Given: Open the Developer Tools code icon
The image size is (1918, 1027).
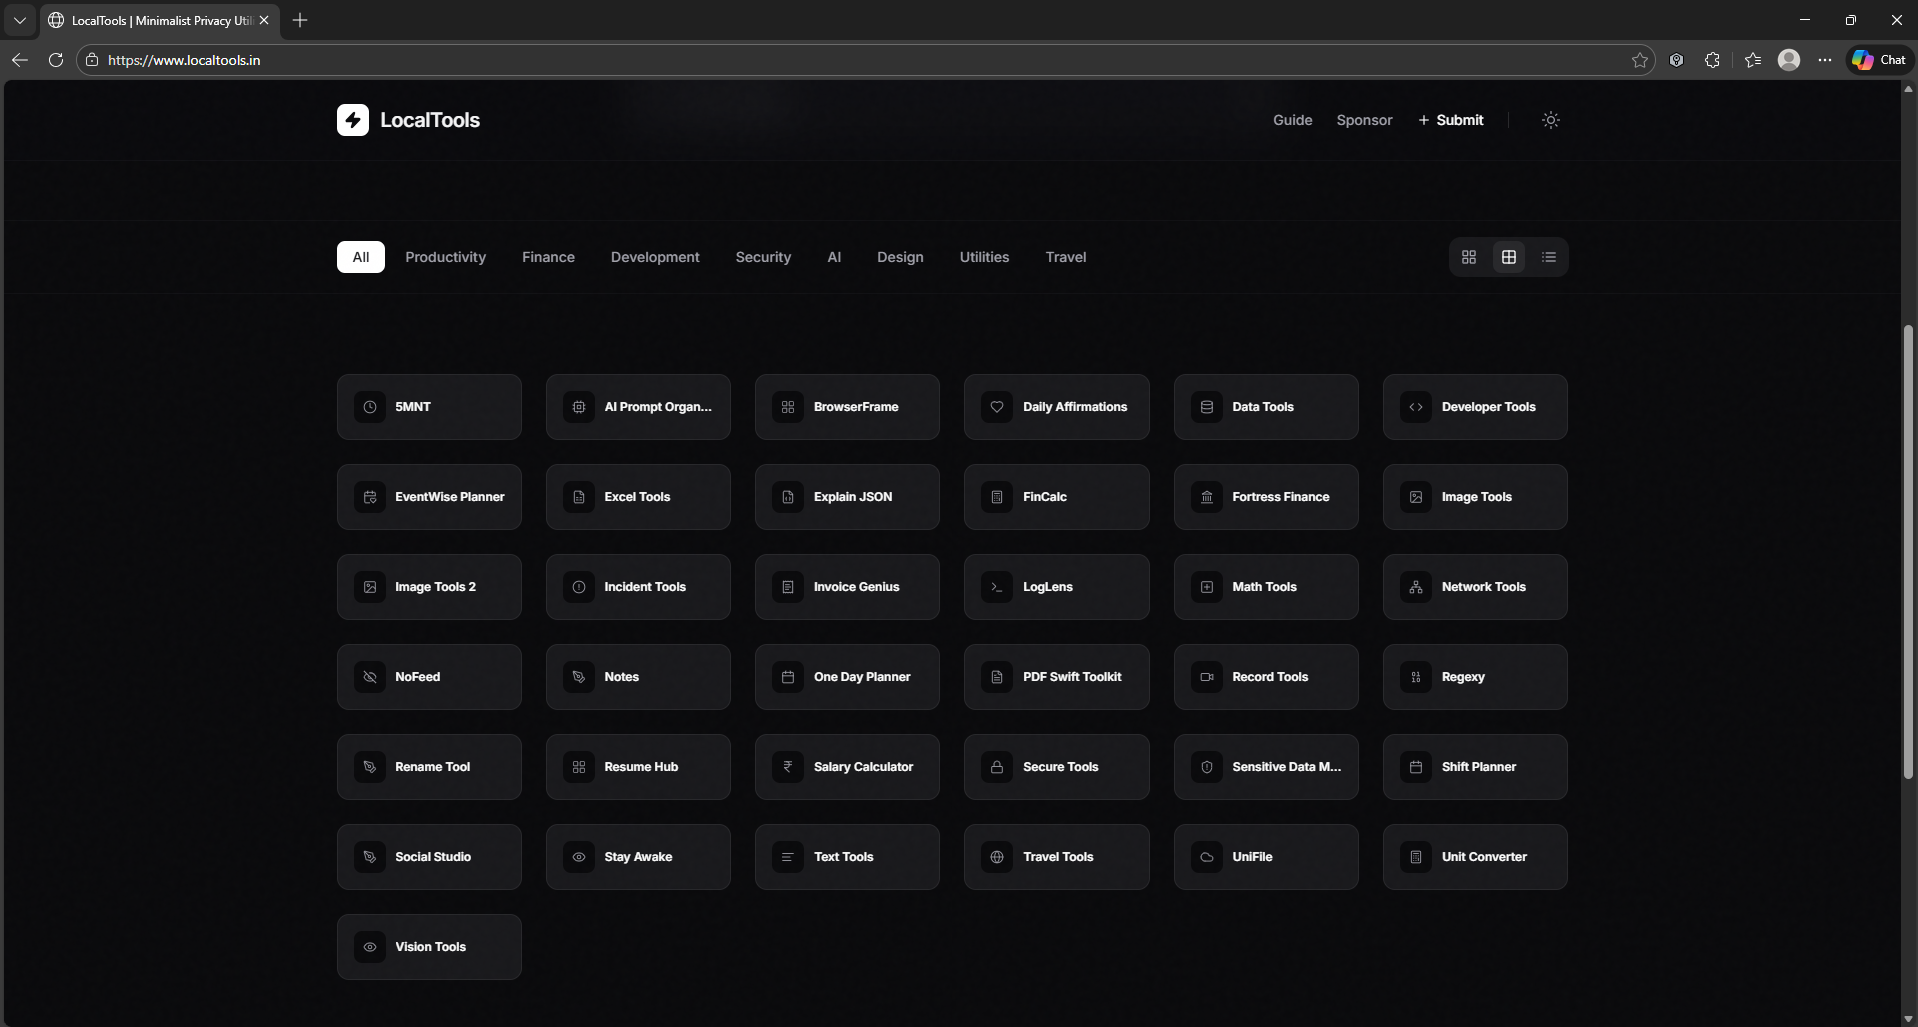Looking at the screenshot, I should click(1416, 406).
